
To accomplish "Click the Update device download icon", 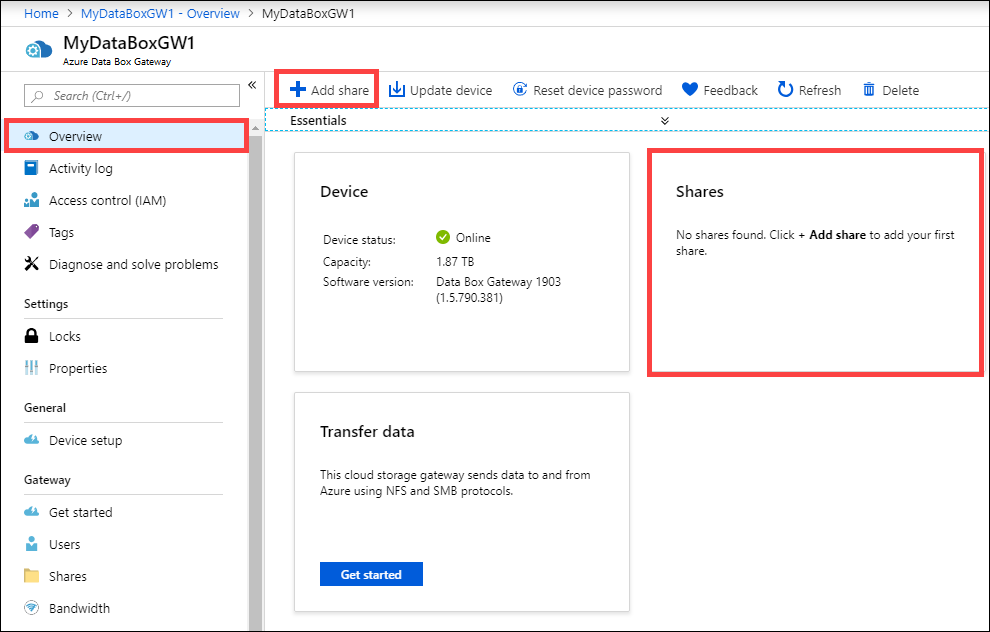I will (x=397, y=90).
